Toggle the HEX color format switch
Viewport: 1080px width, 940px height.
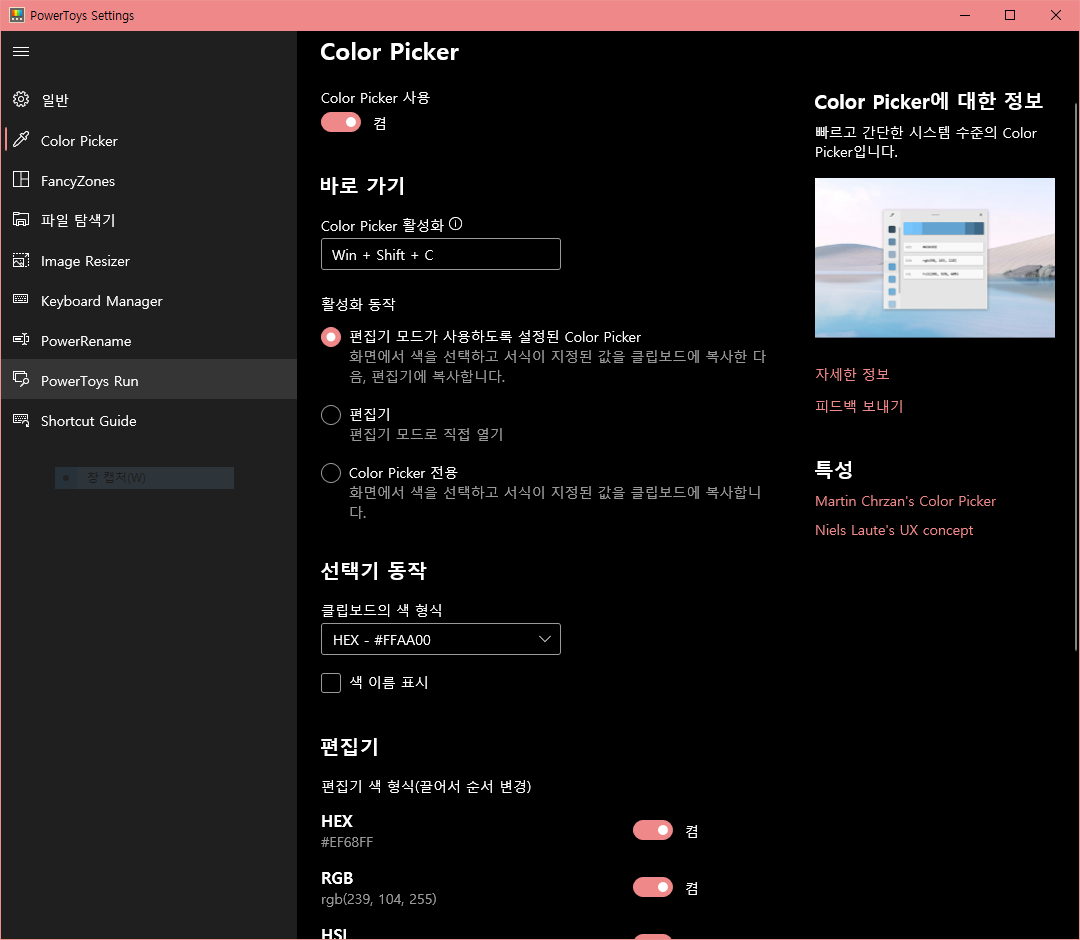pos(653,830)
